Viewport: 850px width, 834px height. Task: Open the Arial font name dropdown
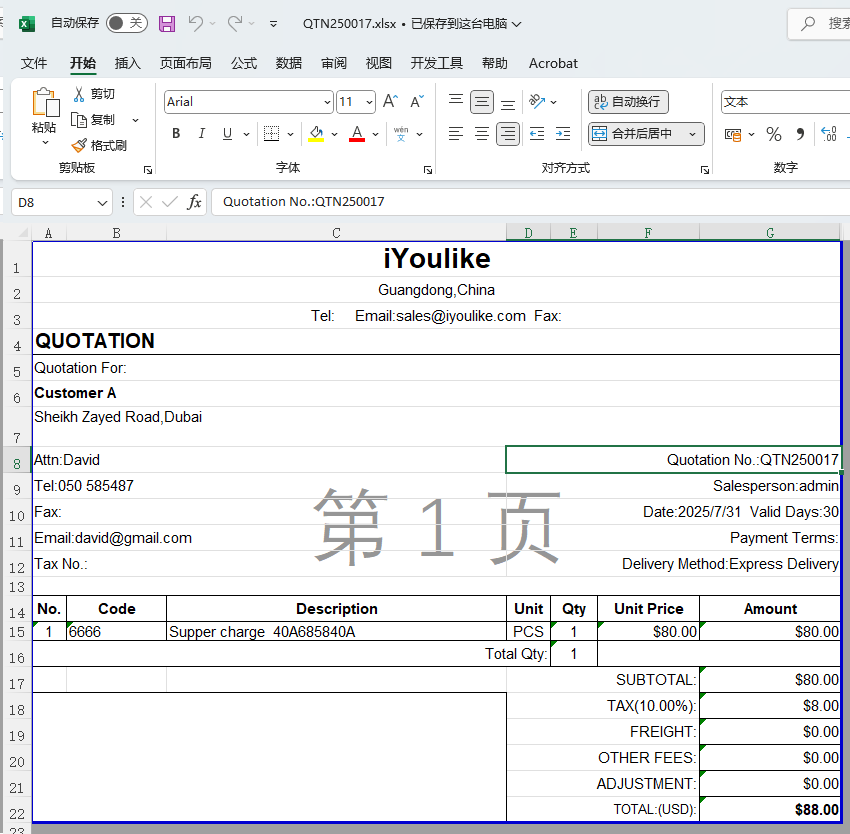pyautogui.click(x=327, y=102)
